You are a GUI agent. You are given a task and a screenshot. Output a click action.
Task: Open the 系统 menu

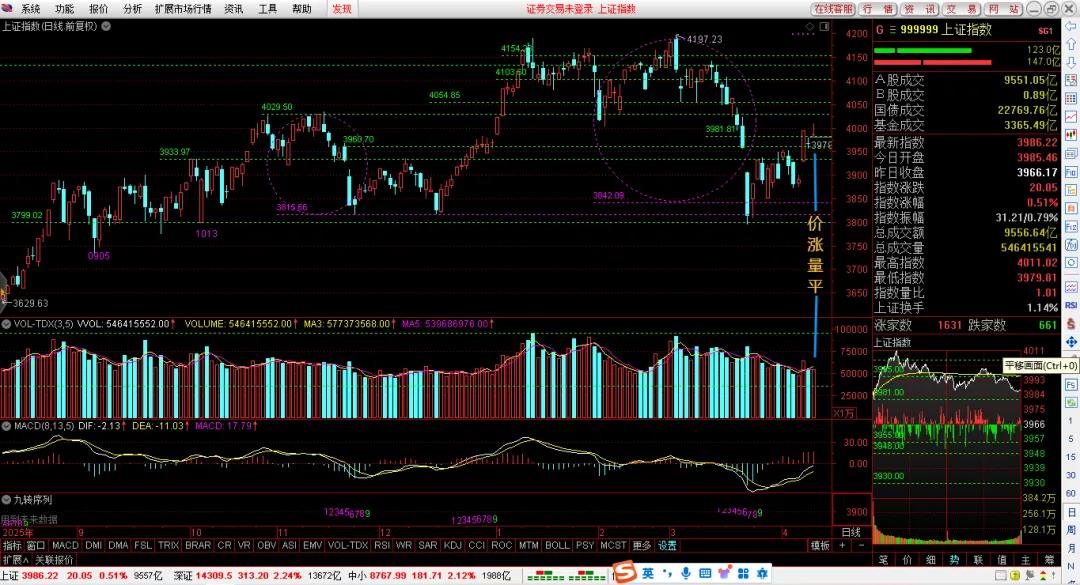(30, 9)
